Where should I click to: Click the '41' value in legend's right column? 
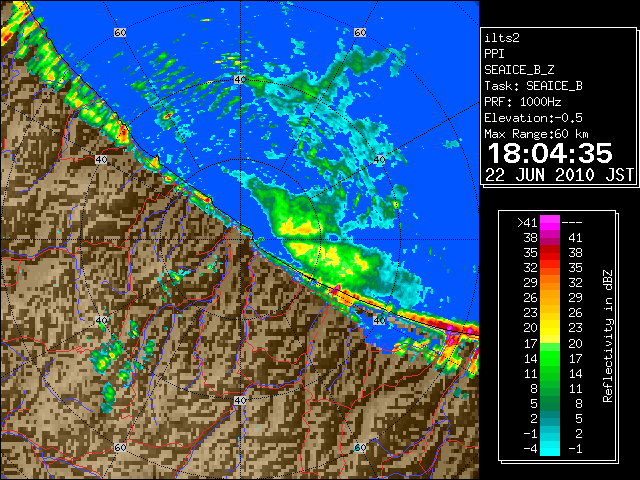575,238
